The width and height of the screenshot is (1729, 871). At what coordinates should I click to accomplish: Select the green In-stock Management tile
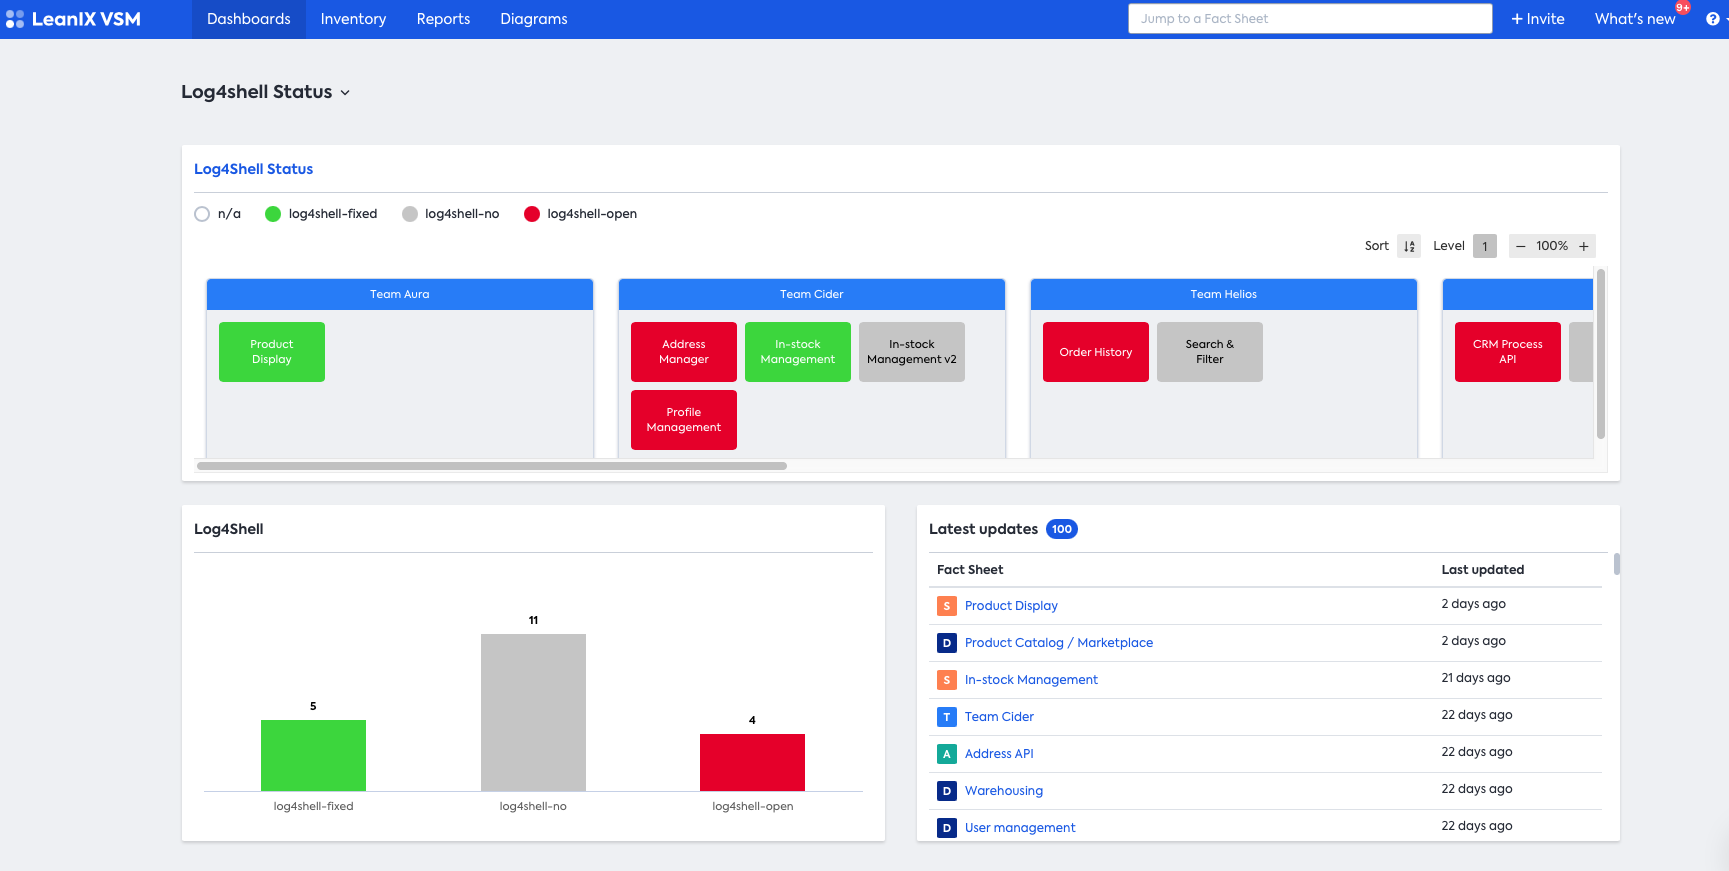tap(798, 352)
